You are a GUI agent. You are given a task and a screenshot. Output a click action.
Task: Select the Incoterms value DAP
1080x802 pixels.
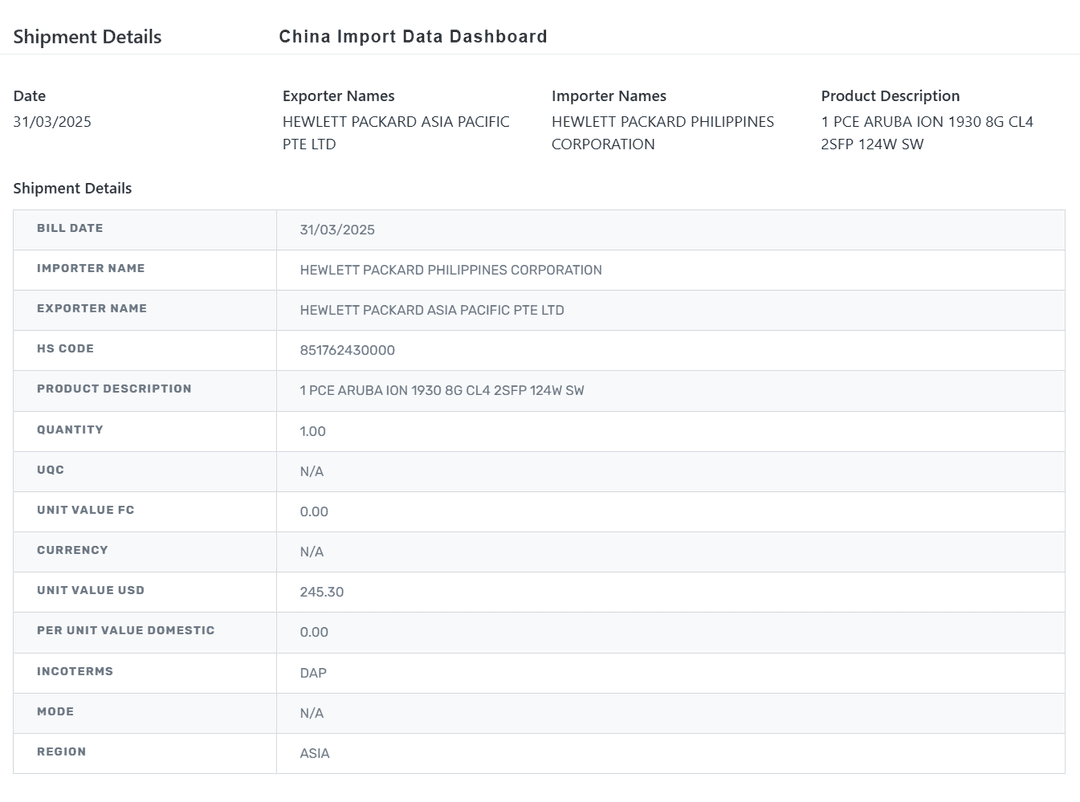313,673
